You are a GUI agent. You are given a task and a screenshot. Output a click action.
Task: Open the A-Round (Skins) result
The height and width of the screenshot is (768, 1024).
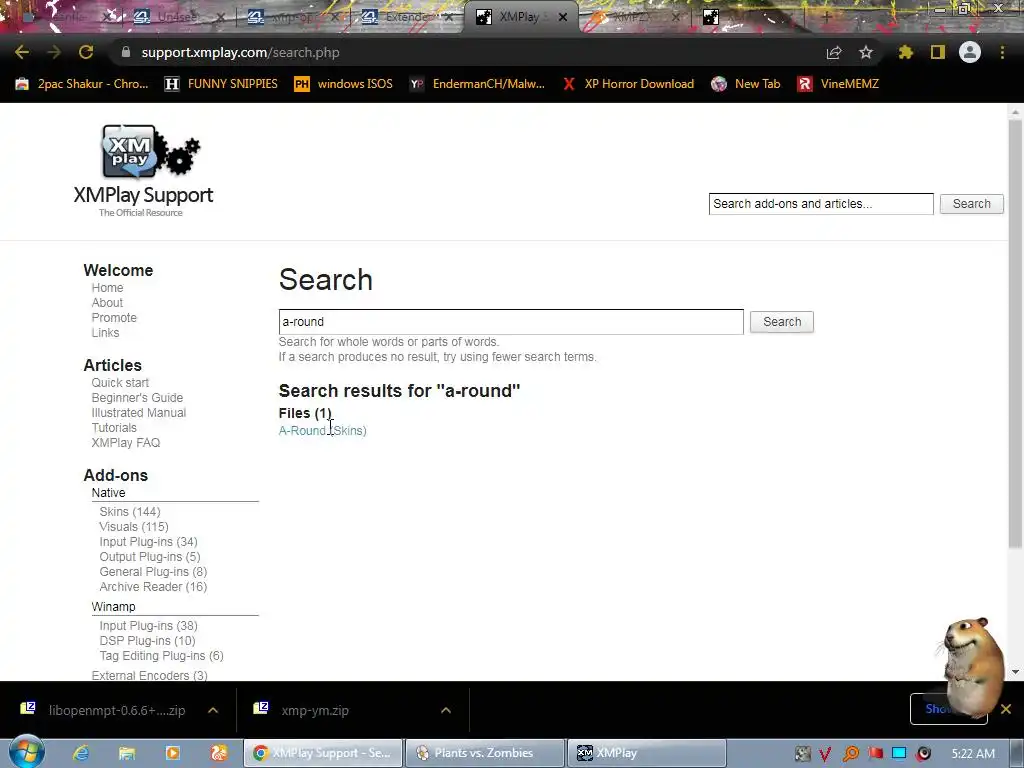323,430
